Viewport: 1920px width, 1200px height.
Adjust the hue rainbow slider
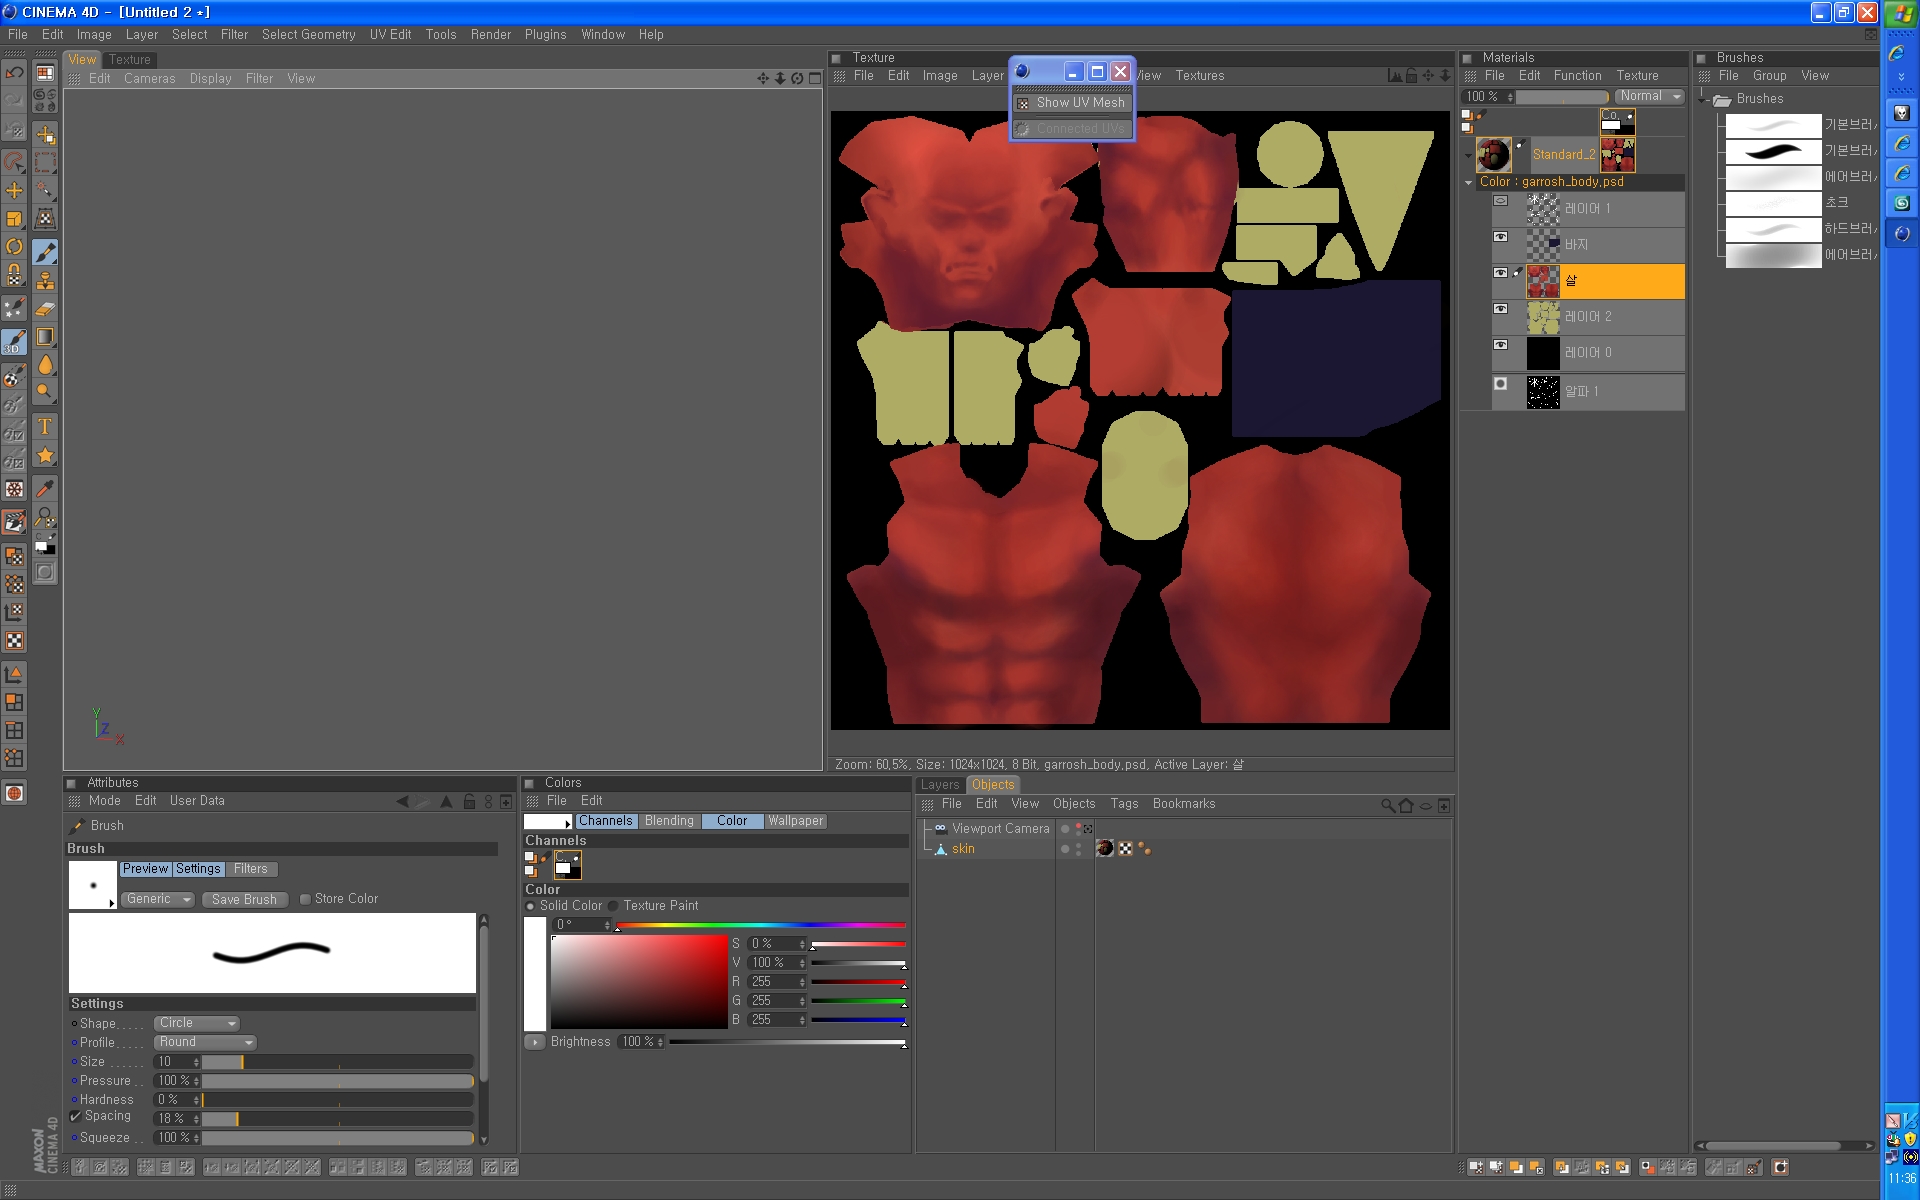(761, 926)
